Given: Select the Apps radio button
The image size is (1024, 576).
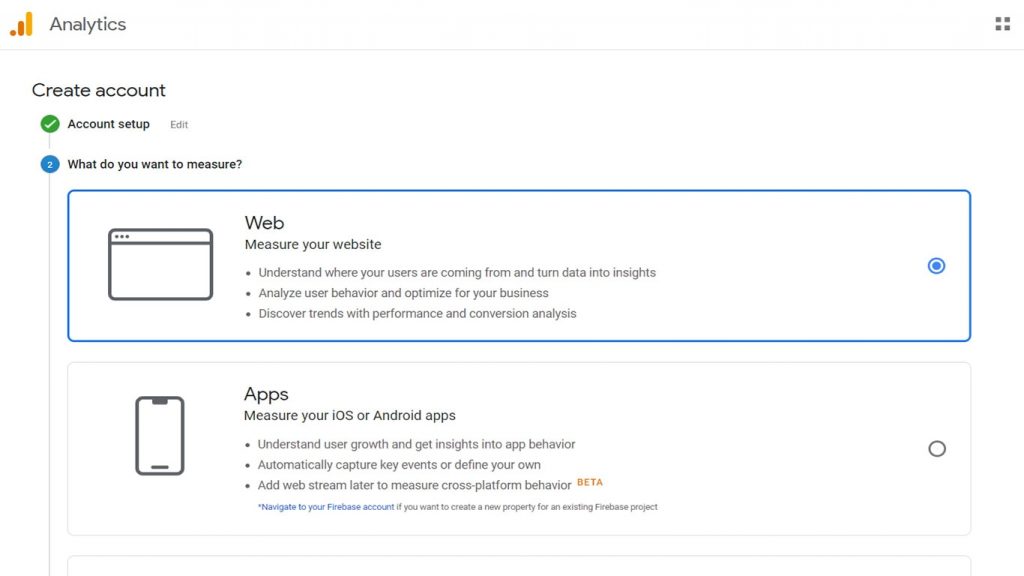Looking at the screenshot, I should tap(937, 450).
